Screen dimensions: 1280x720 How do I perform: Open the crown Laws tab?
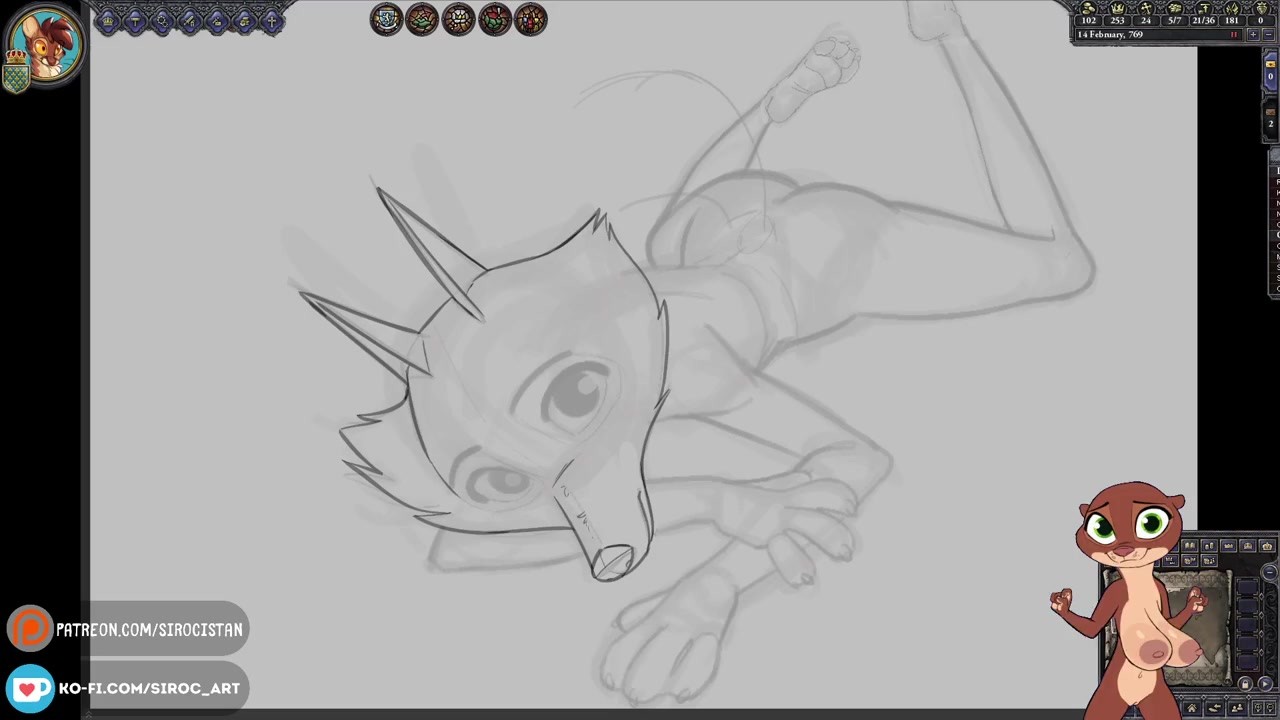[108, 21]
